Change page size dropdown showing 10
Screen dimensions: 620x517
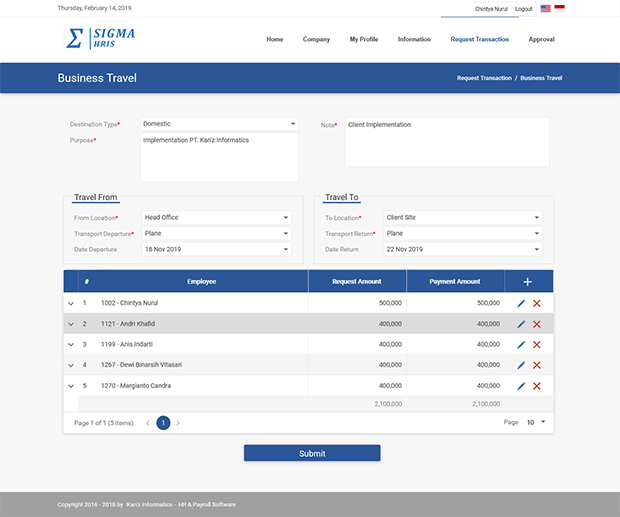click(536, 423)
